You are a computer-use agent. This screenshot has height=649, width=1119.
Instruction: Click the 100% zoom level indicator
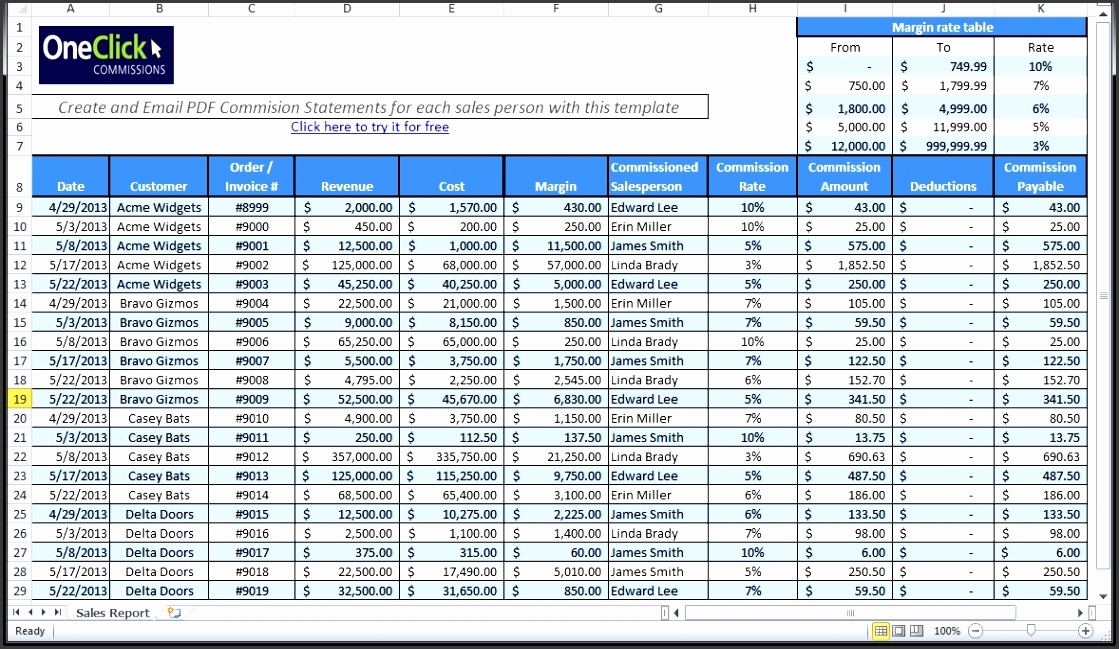[946, 631]
